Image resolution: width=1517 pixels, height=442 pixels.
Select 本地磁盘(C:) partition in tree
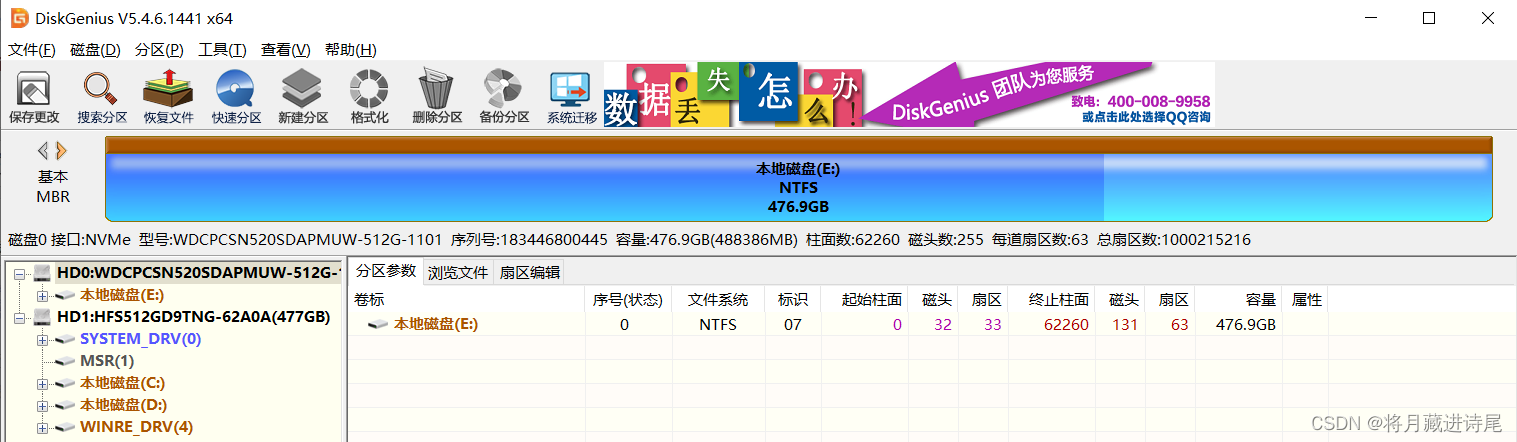122,383
